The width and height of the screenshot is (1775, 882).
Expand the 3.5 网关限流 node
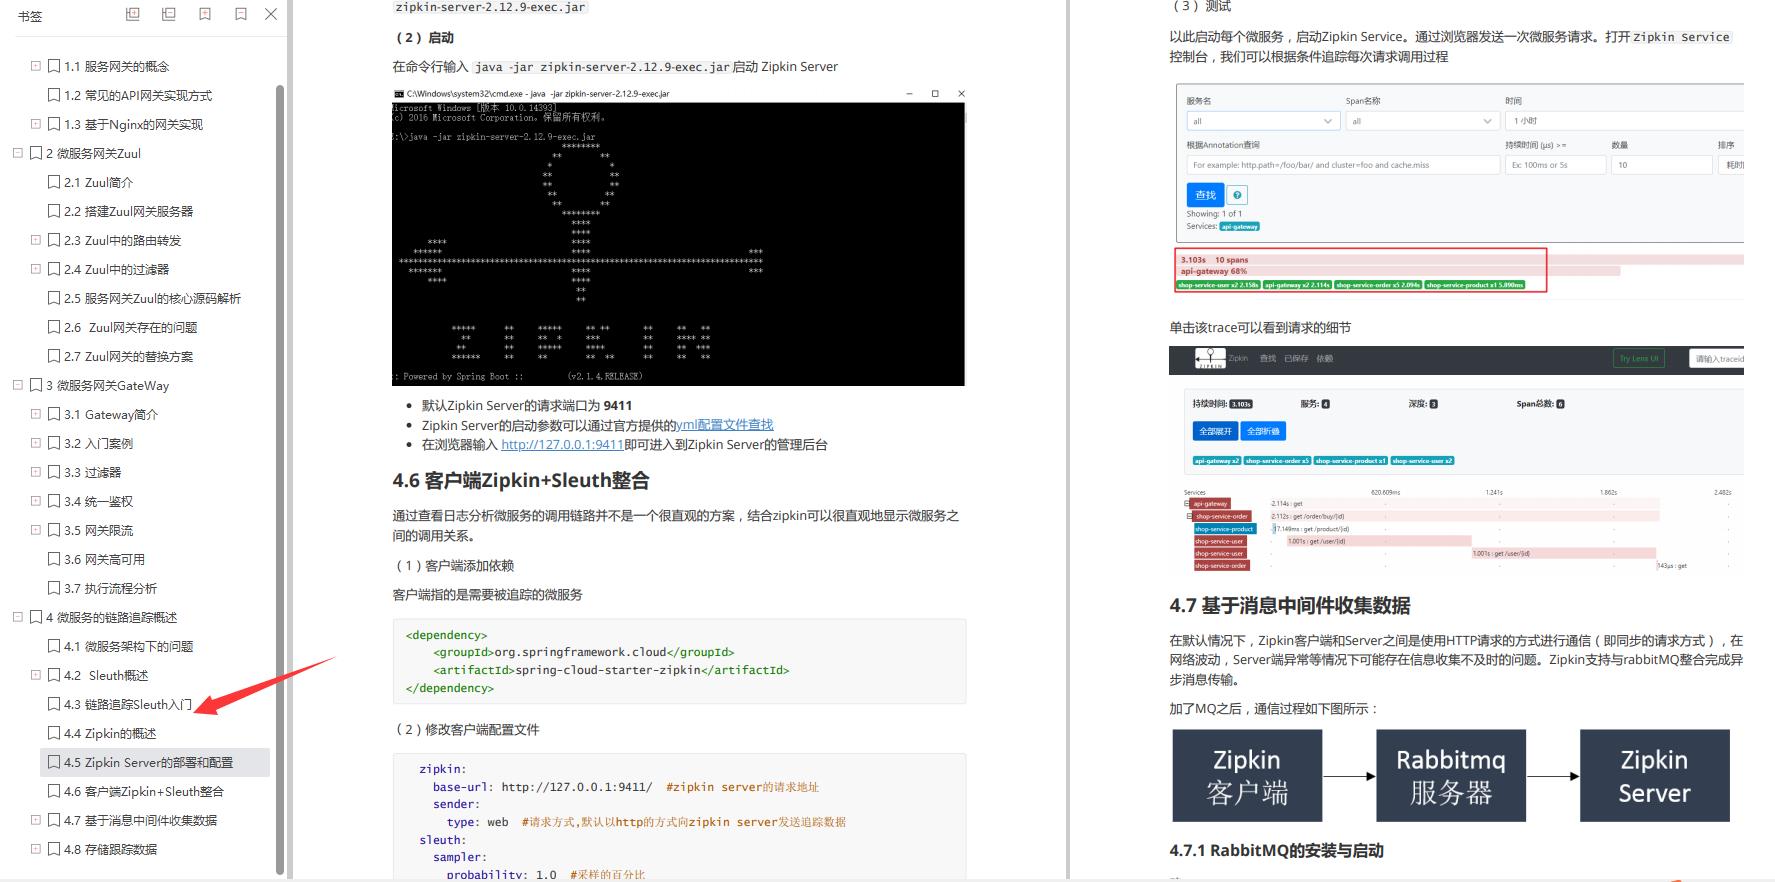pos(36,530)
